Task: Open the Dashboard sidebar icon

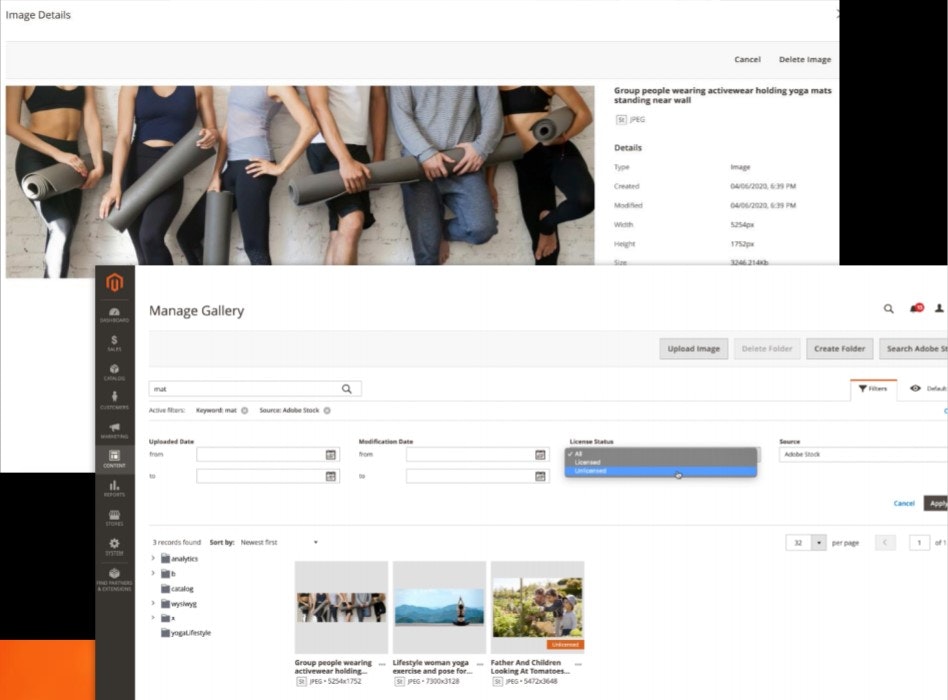Action: [114, 314]
